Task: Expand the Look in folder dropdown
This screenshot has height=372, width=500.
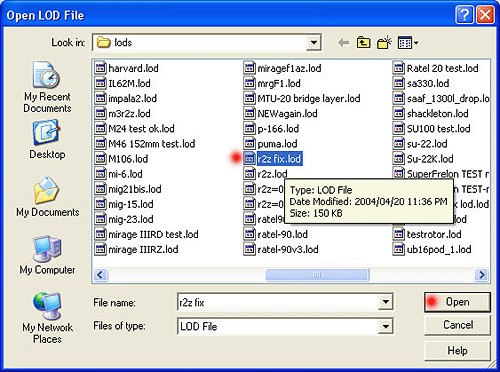Action: tap(313, 43)
